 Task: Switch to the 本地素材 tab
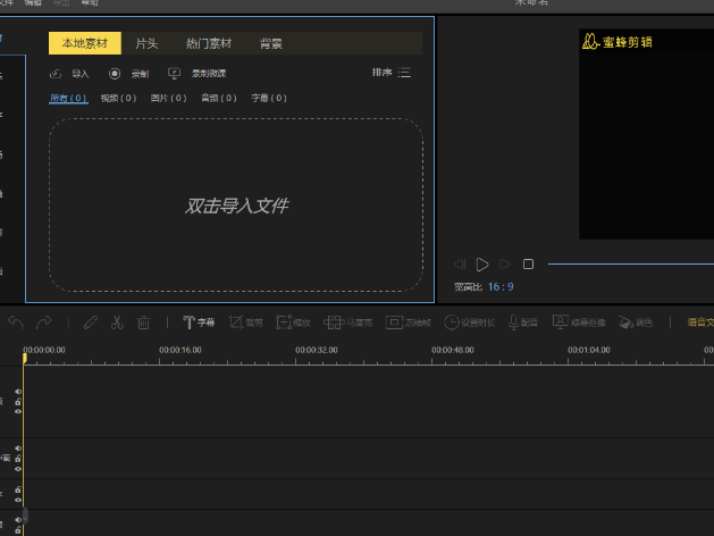coord(85,43)
